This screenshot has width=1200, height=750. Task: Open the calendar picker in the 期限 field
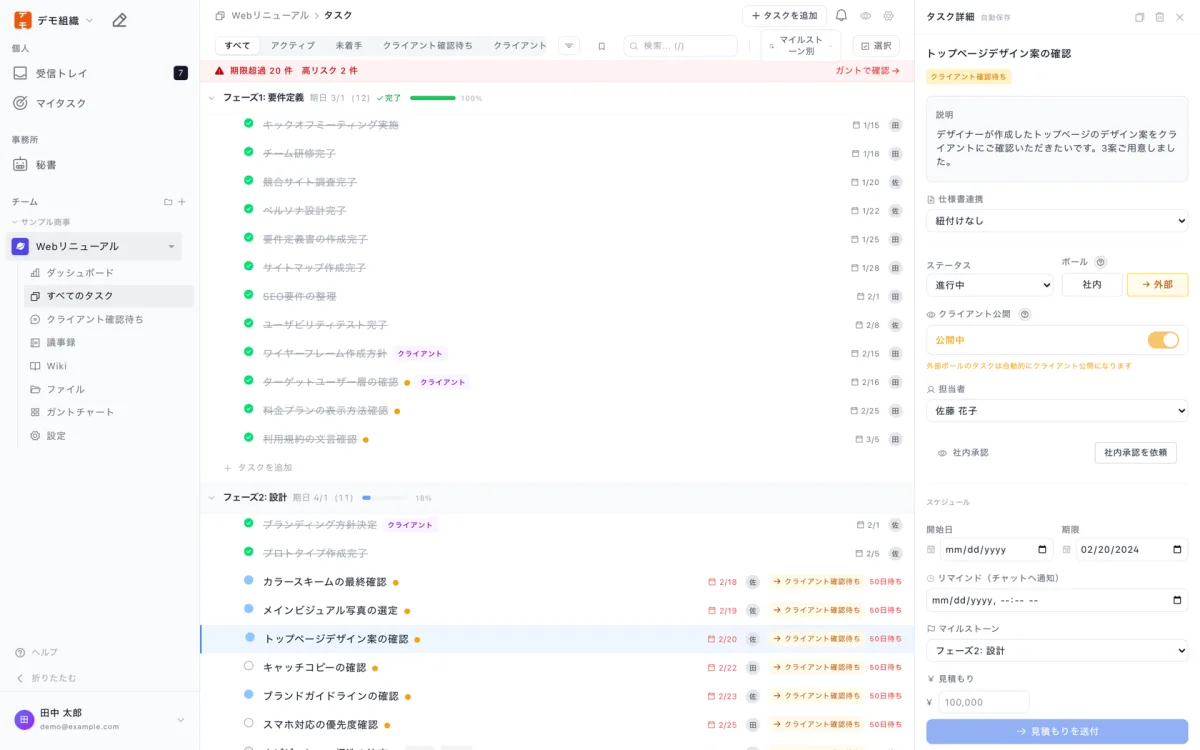tap(1178, 549)
